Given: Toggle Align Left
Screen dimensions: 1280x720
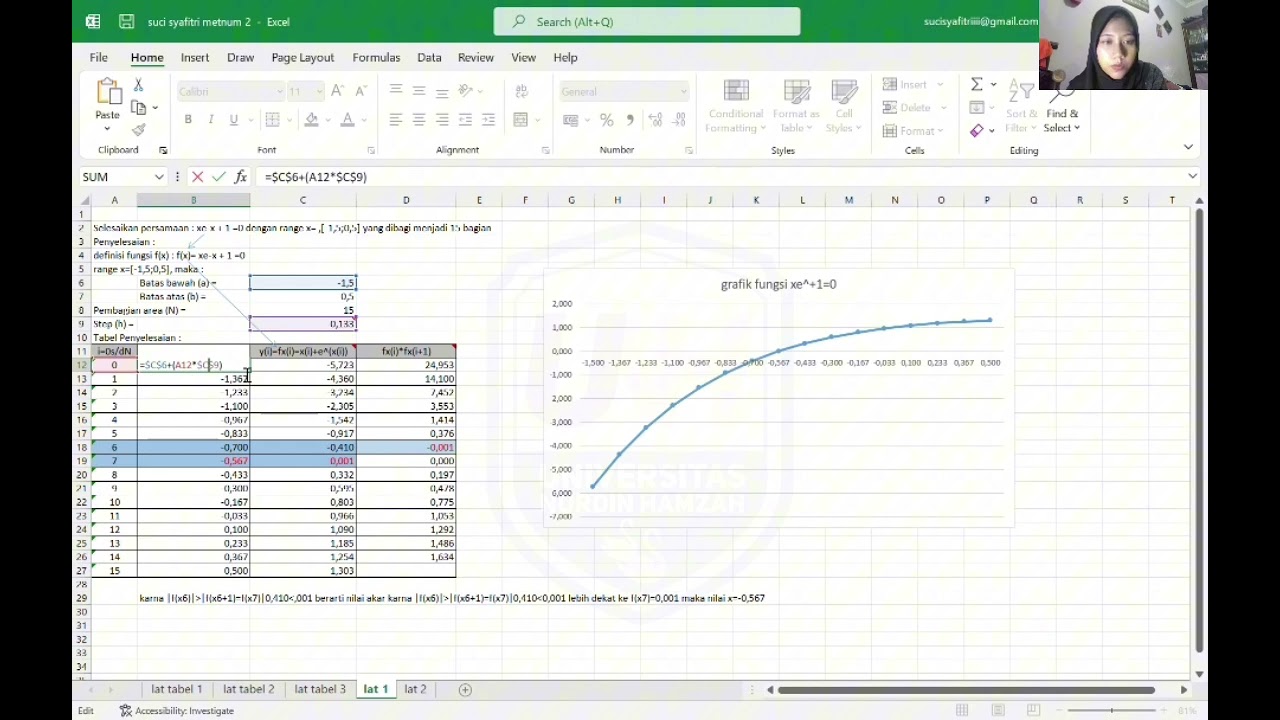Looking at the screenshot, I should pyautogui.click(x=396, y=120).
